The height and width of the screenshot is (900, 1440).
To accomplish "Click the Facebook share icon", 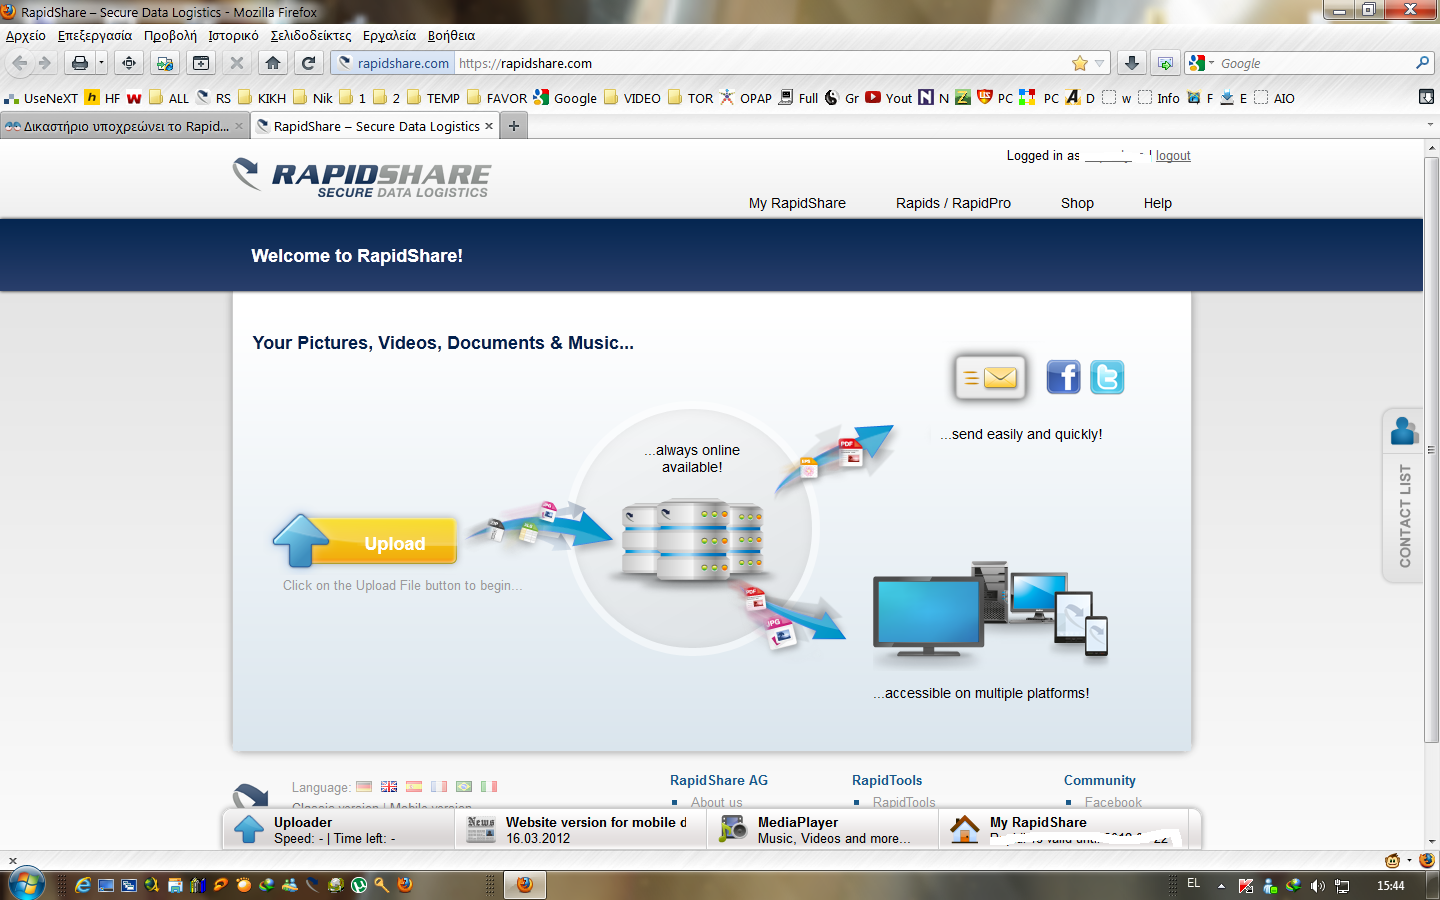I will click(x=1063, y=377).
